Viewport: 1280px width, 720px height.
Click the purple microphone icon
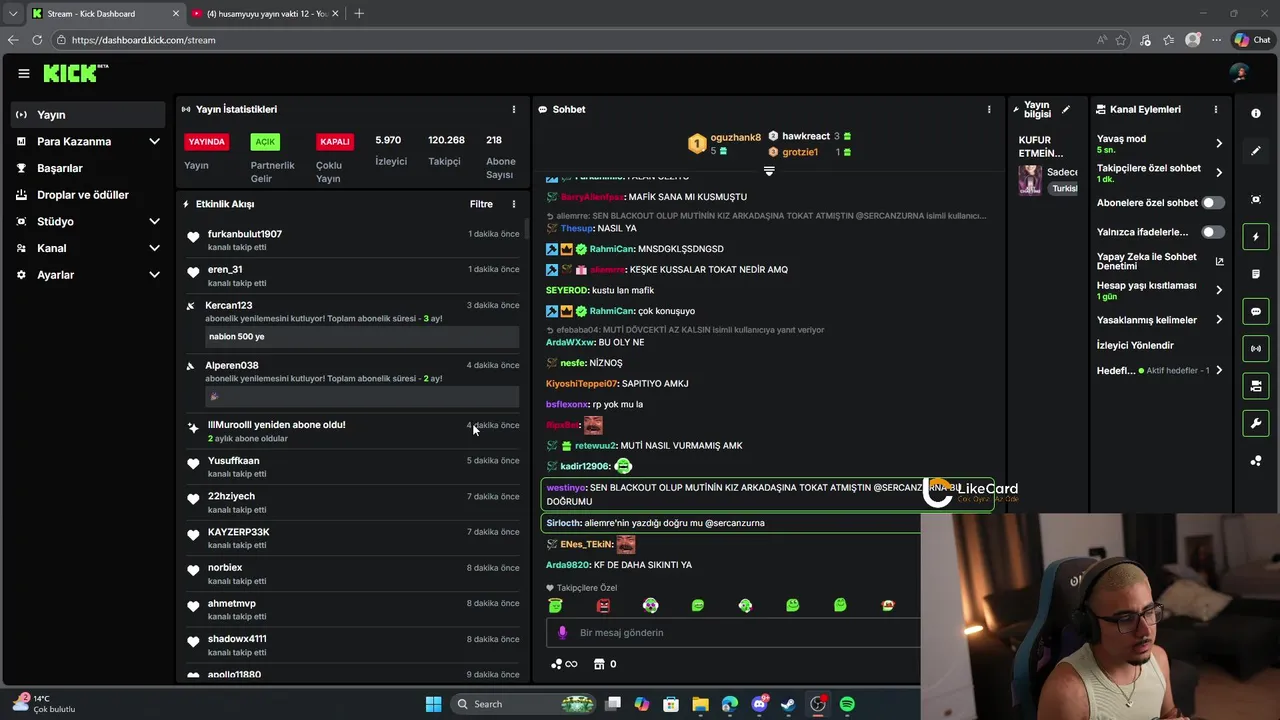(562, 633)
